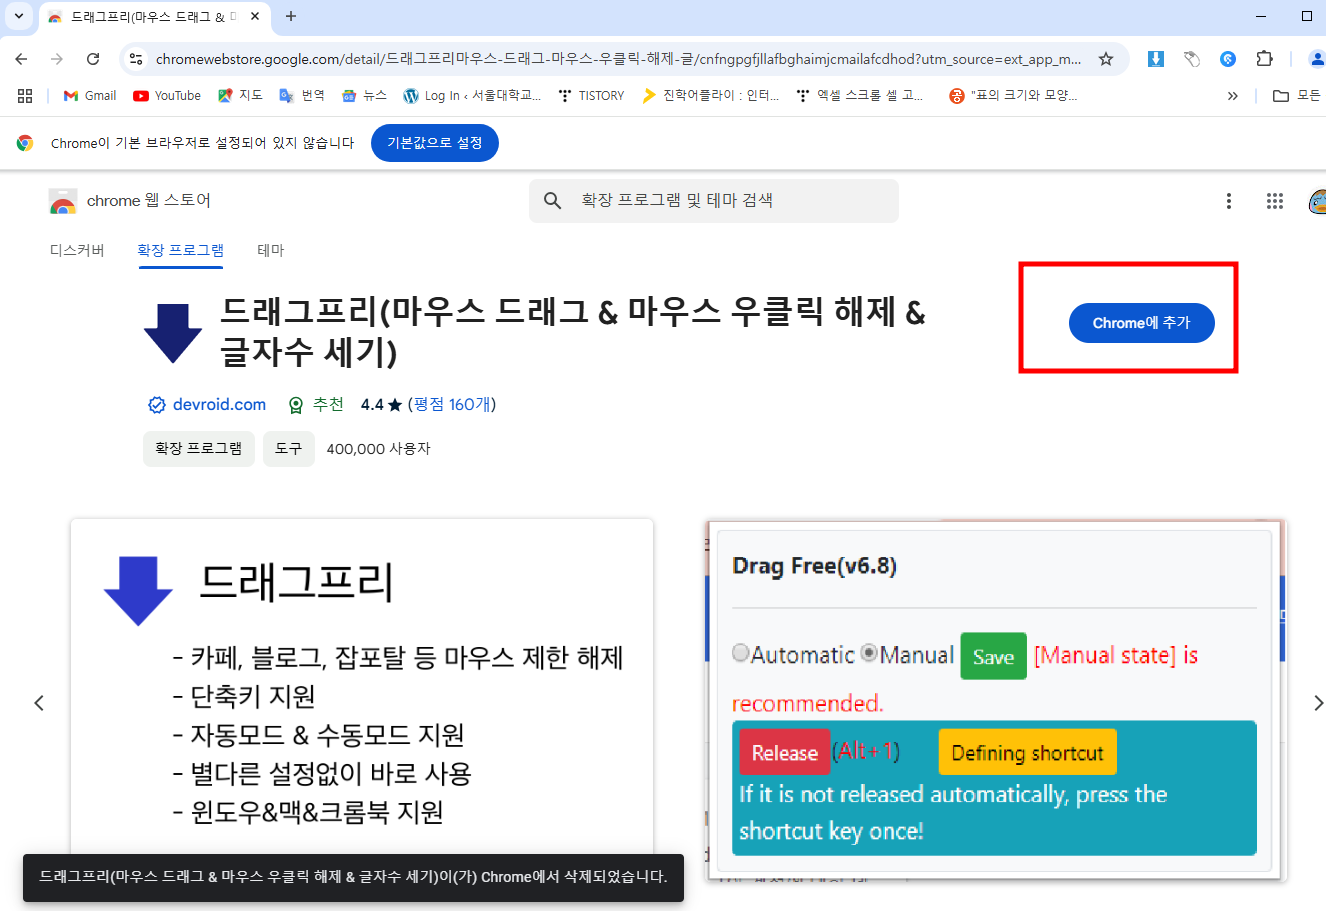
Task: Open the 번역 translate bookmark
Action: point(302,96)
